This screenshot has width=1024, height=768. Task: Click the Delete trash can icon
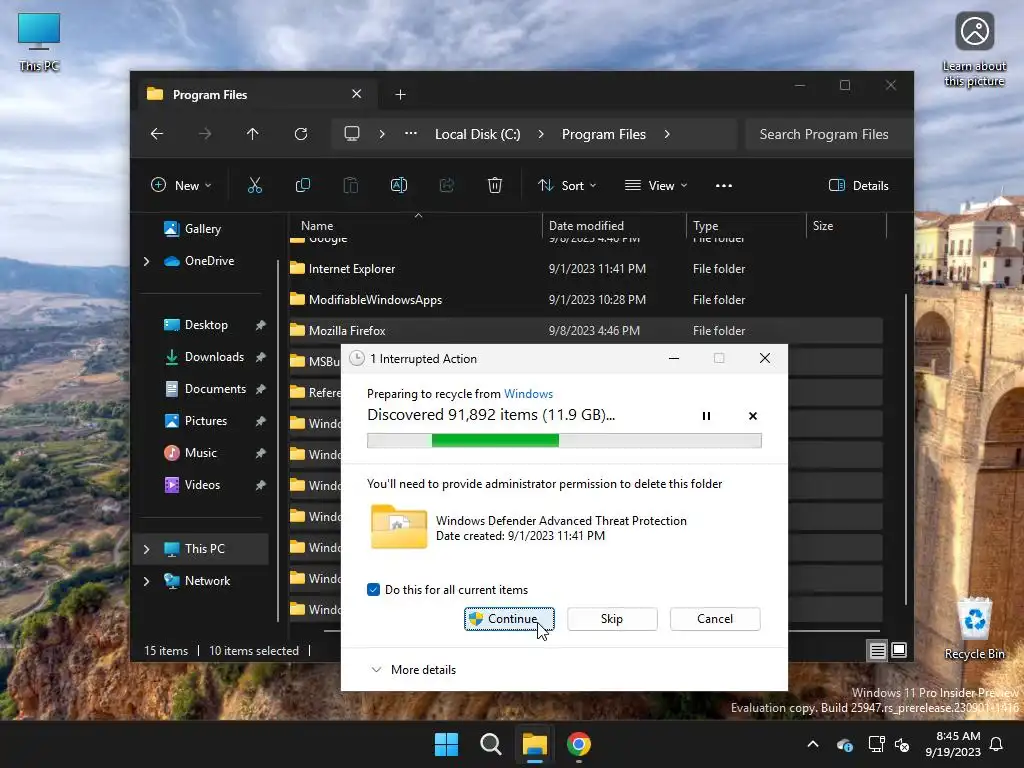click(494, 185)
